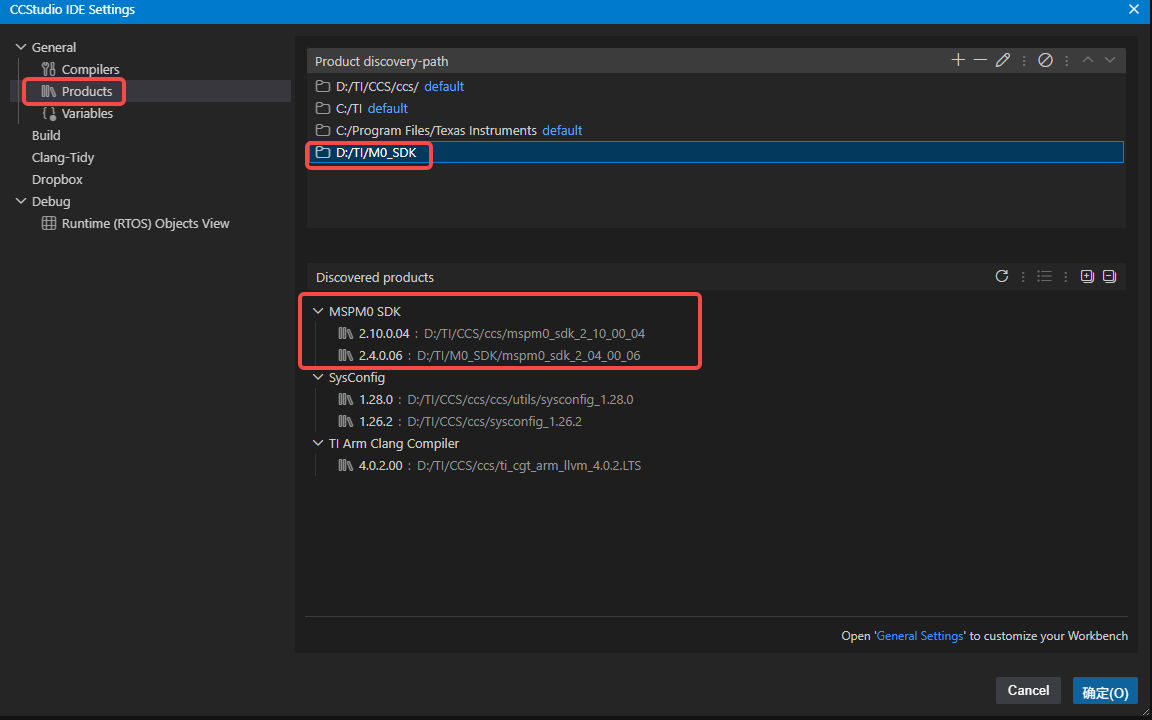
Task: Add a new product discovery path
Action: (958, 60)
